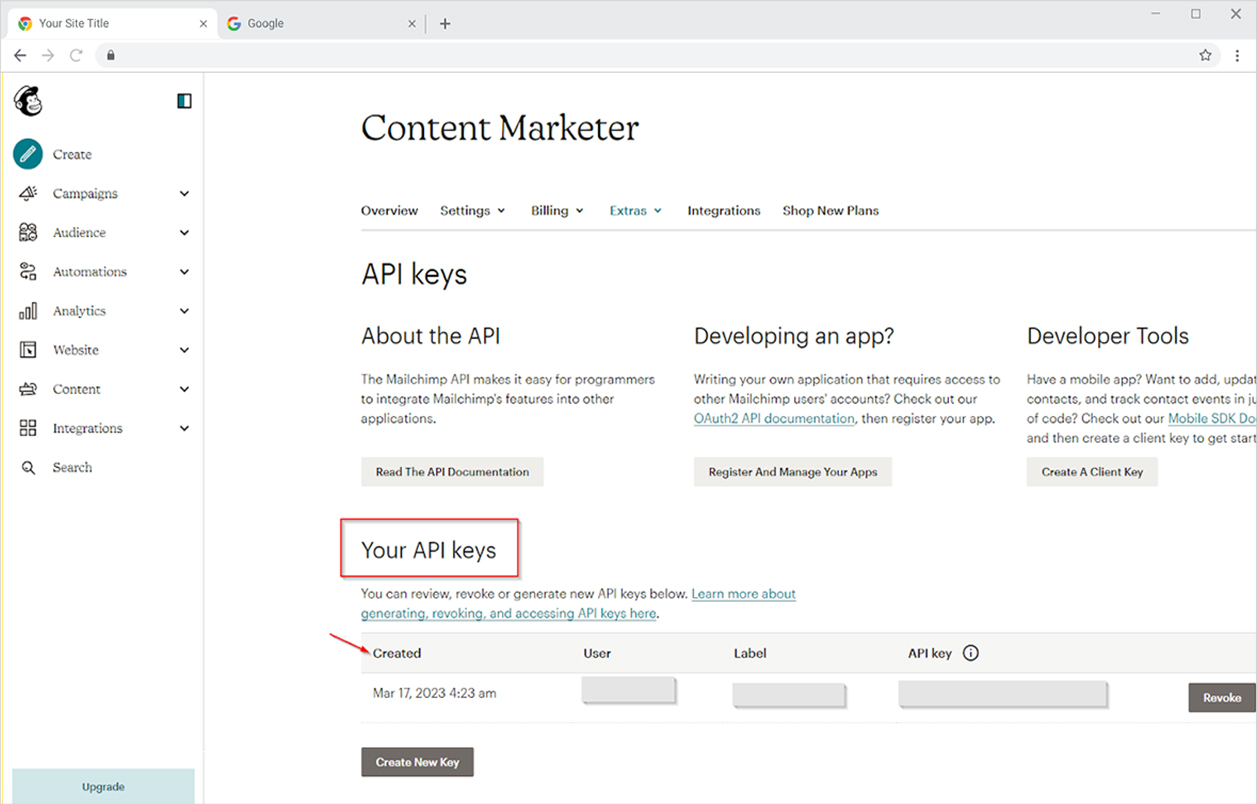1257x804 pixels.
Task: Bookmark this page with the star icon
Action: click(x=1205, y=56)
